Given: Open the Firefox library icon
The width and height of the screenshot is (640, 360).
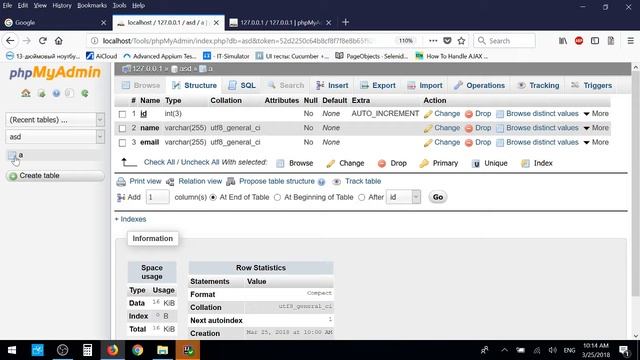Looking at the screenshot, I should pyautogui.click(x=563, y=41).
